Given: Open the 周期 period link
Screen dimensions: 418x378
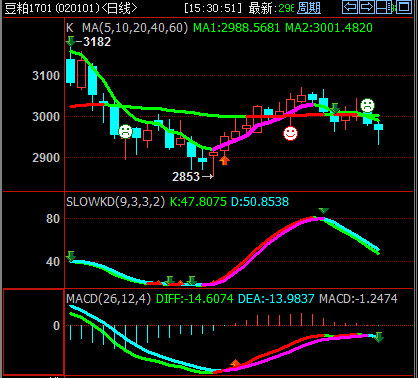Looking at the screenshot, I should [309, 8].
